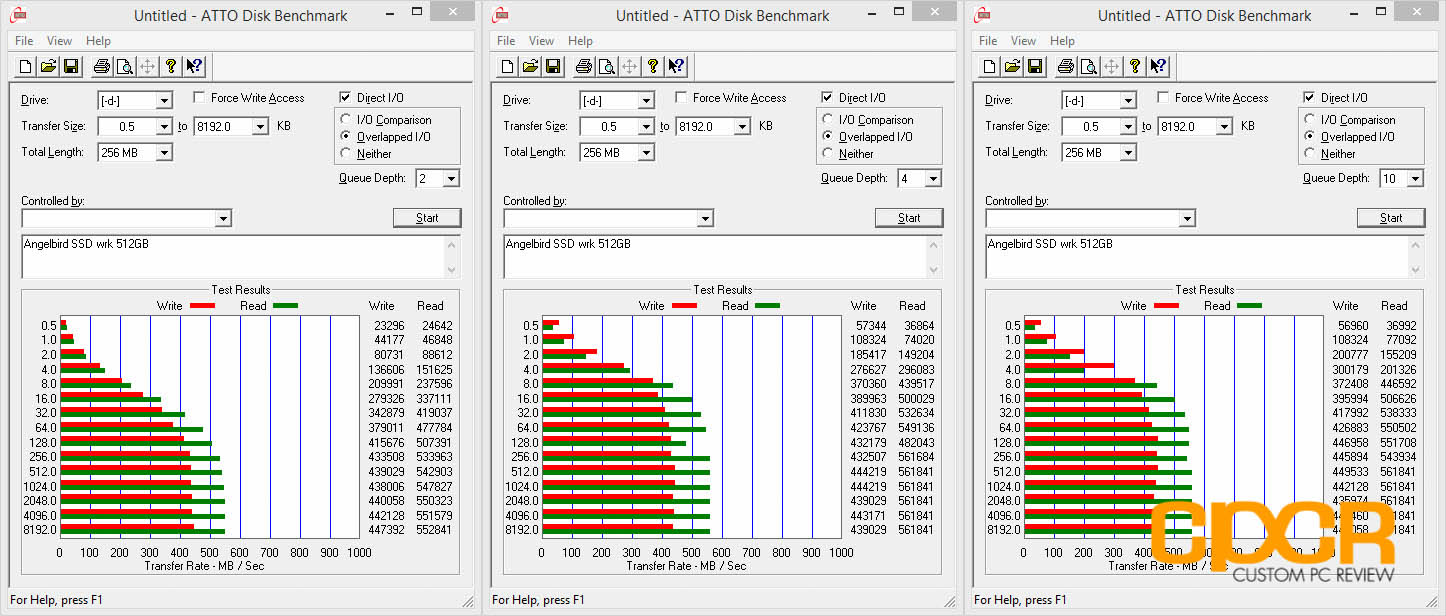Toggle Direct I/O in Queue Depth 10 window
Screen dimensions: 1446x616
1309,98
